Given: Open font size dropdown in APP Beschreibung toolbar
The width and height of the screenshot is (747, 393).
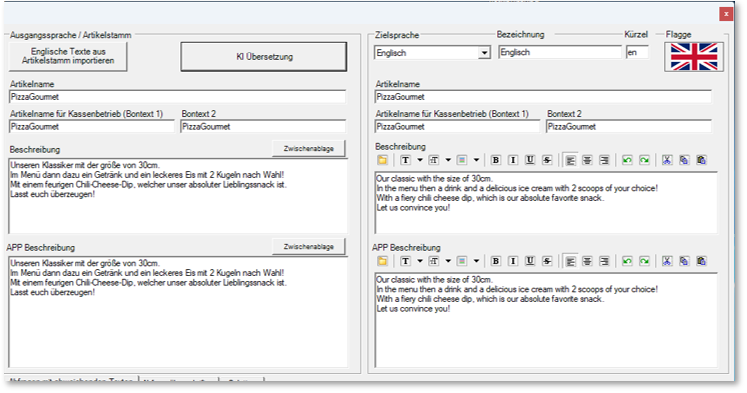Looking at the screenshot, I should coord(448,261).
